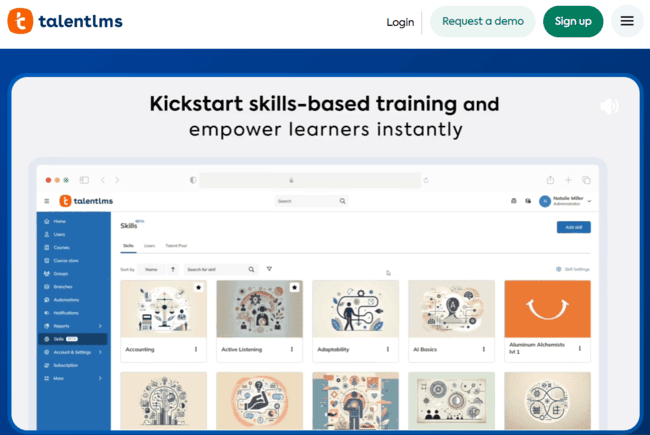
Task: Click the top Search field in the demo app
Action: click(311, 201)
